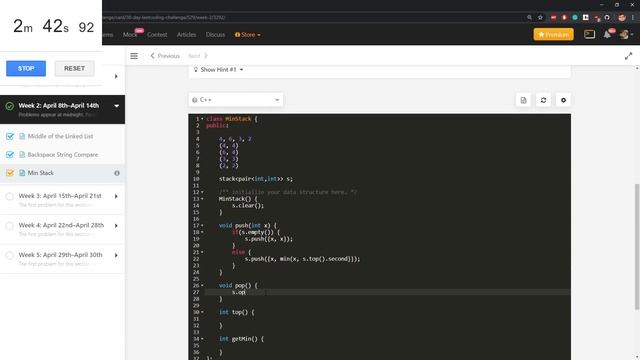Open the hamburger menu icon beside Previous
This screenshot has height=360, width=640.
click(134, 56)
